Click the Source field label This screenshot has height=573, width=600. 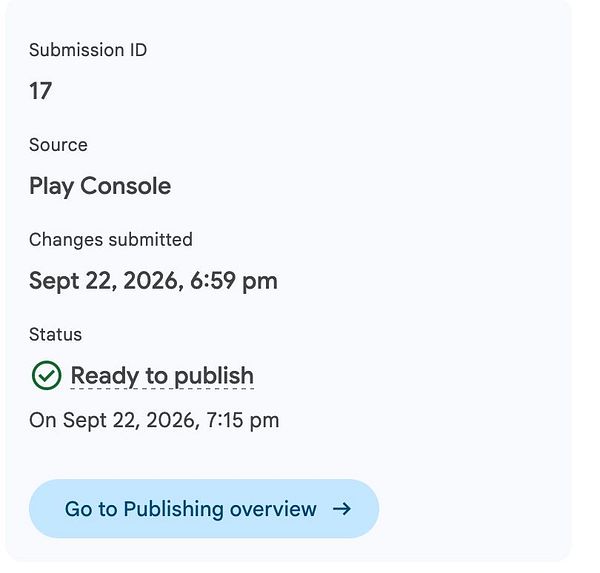click(x=58, y=145)
